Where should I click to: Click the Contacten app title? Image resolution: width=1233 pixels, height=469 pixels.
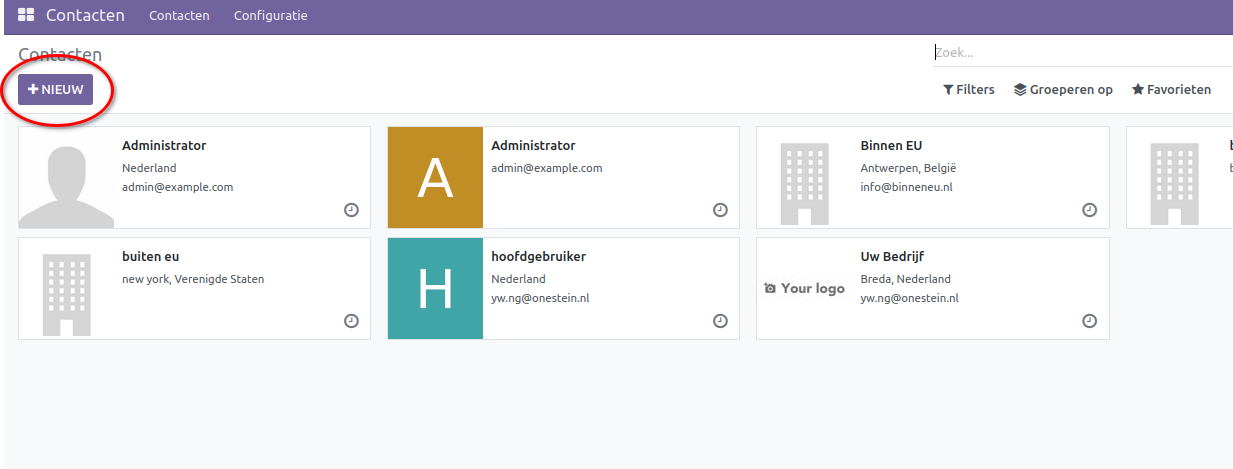[85, 16]
